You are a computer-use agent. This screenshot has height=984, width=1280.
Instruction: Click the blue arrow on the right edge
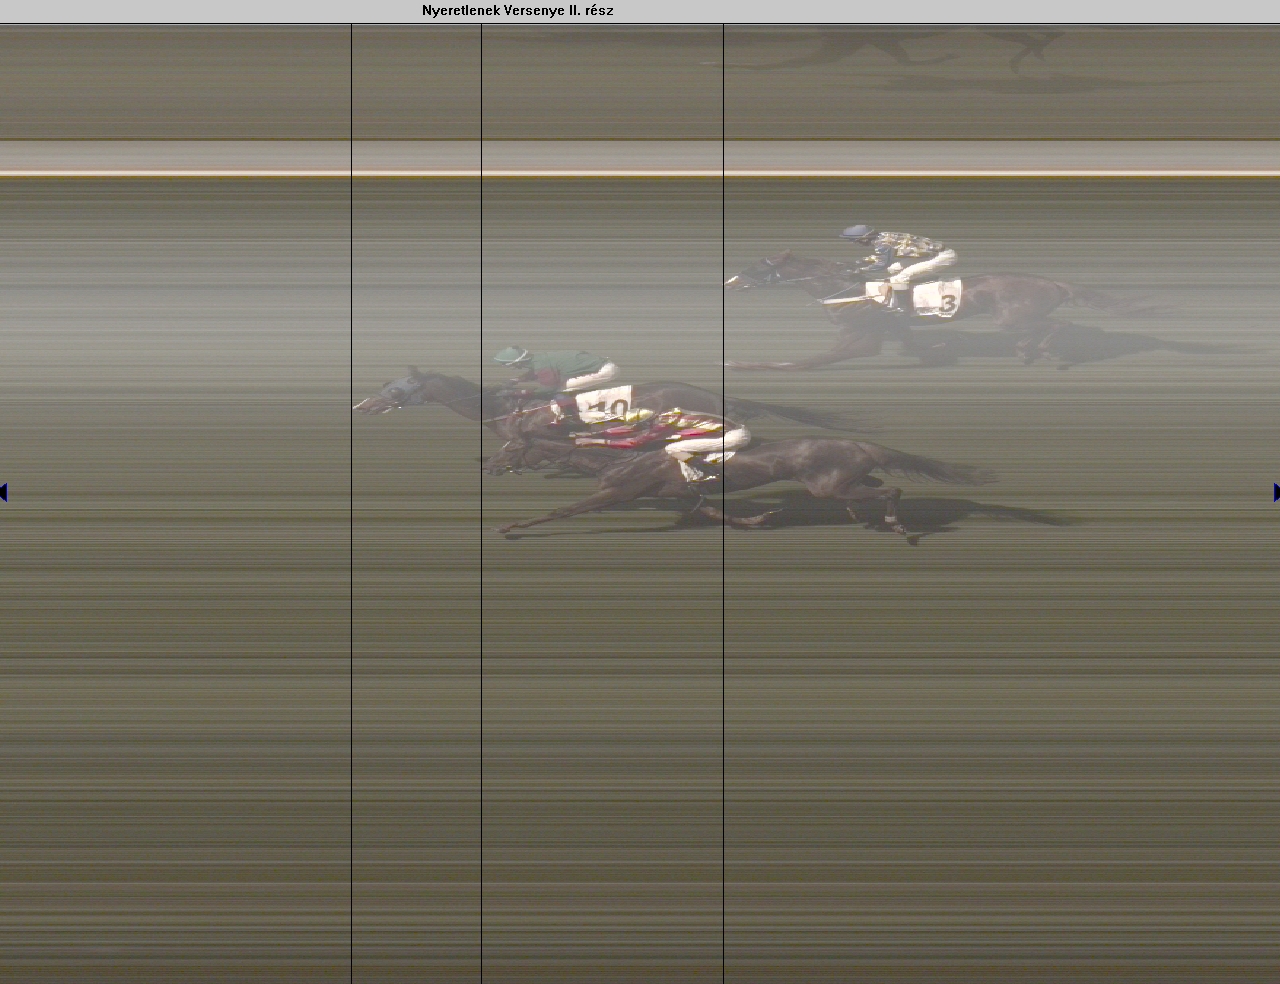coord(1276,492)
